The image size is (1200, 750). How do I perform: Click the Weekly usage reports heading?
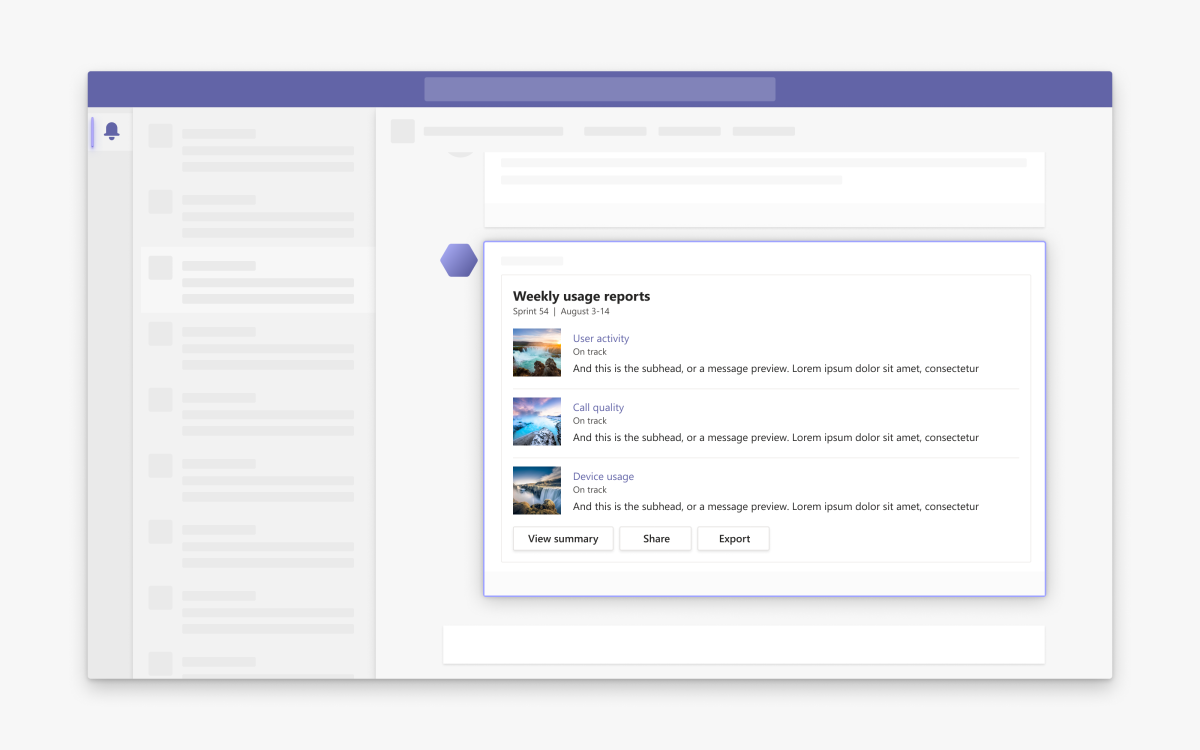click(582, 296)
